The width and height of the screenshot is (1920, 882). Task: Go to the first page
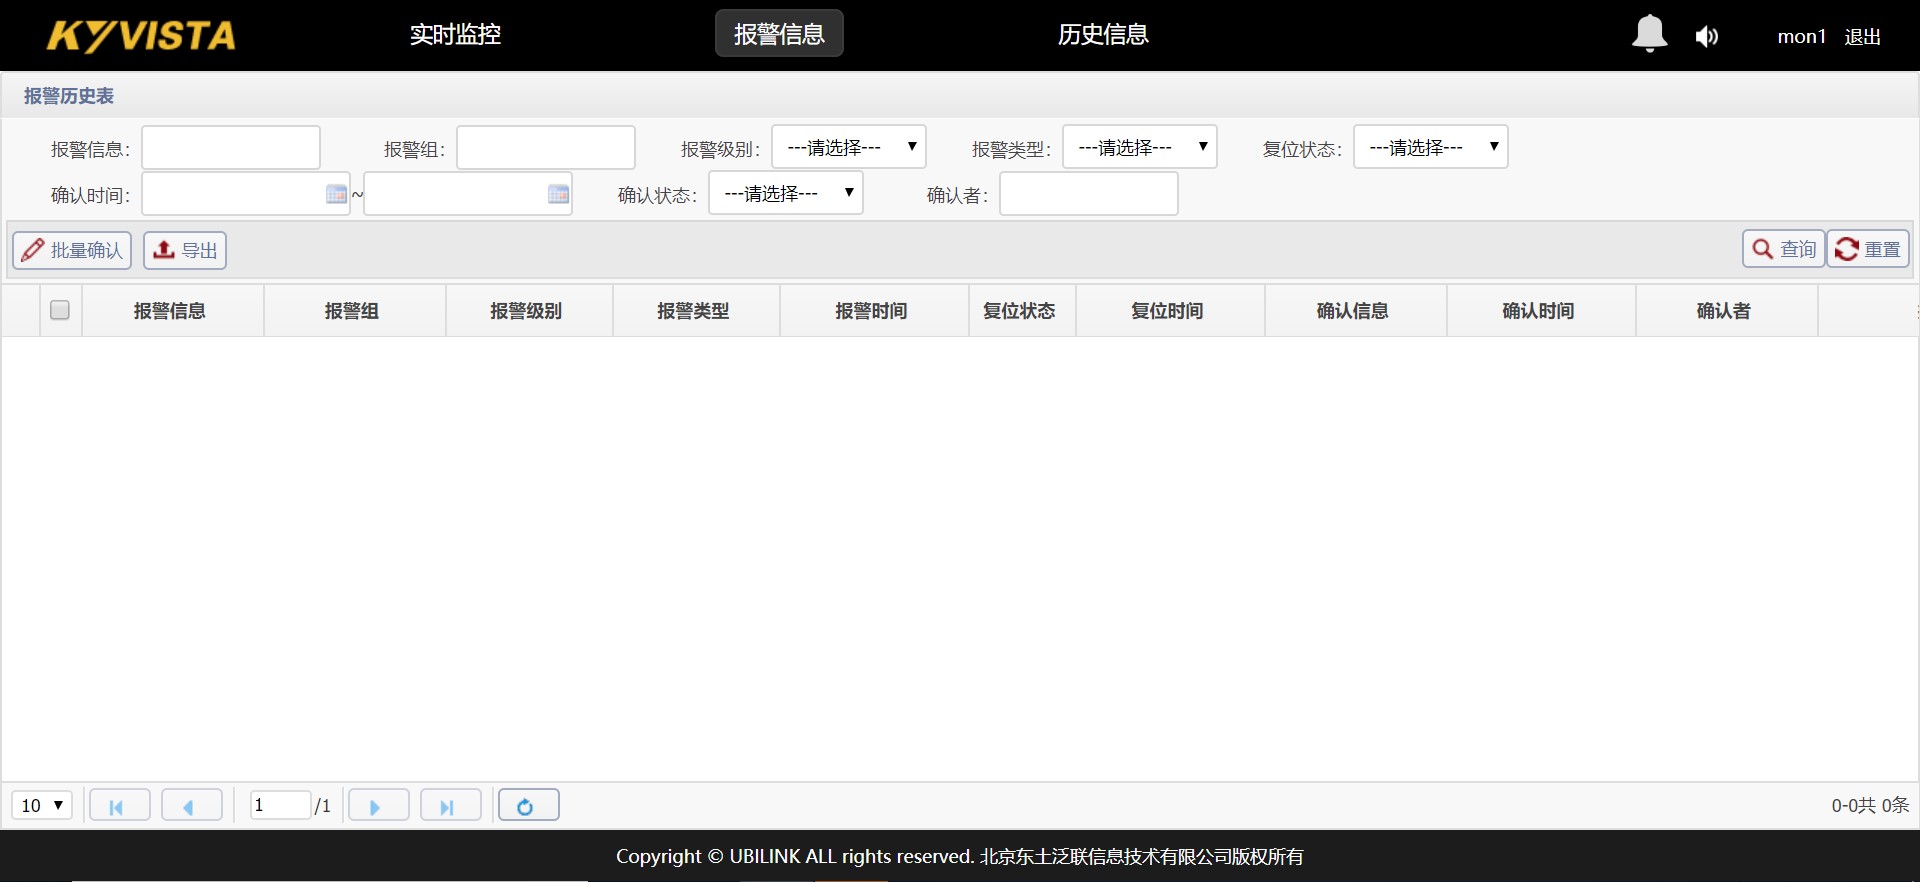pyautogui.click(x=120, y=806)
